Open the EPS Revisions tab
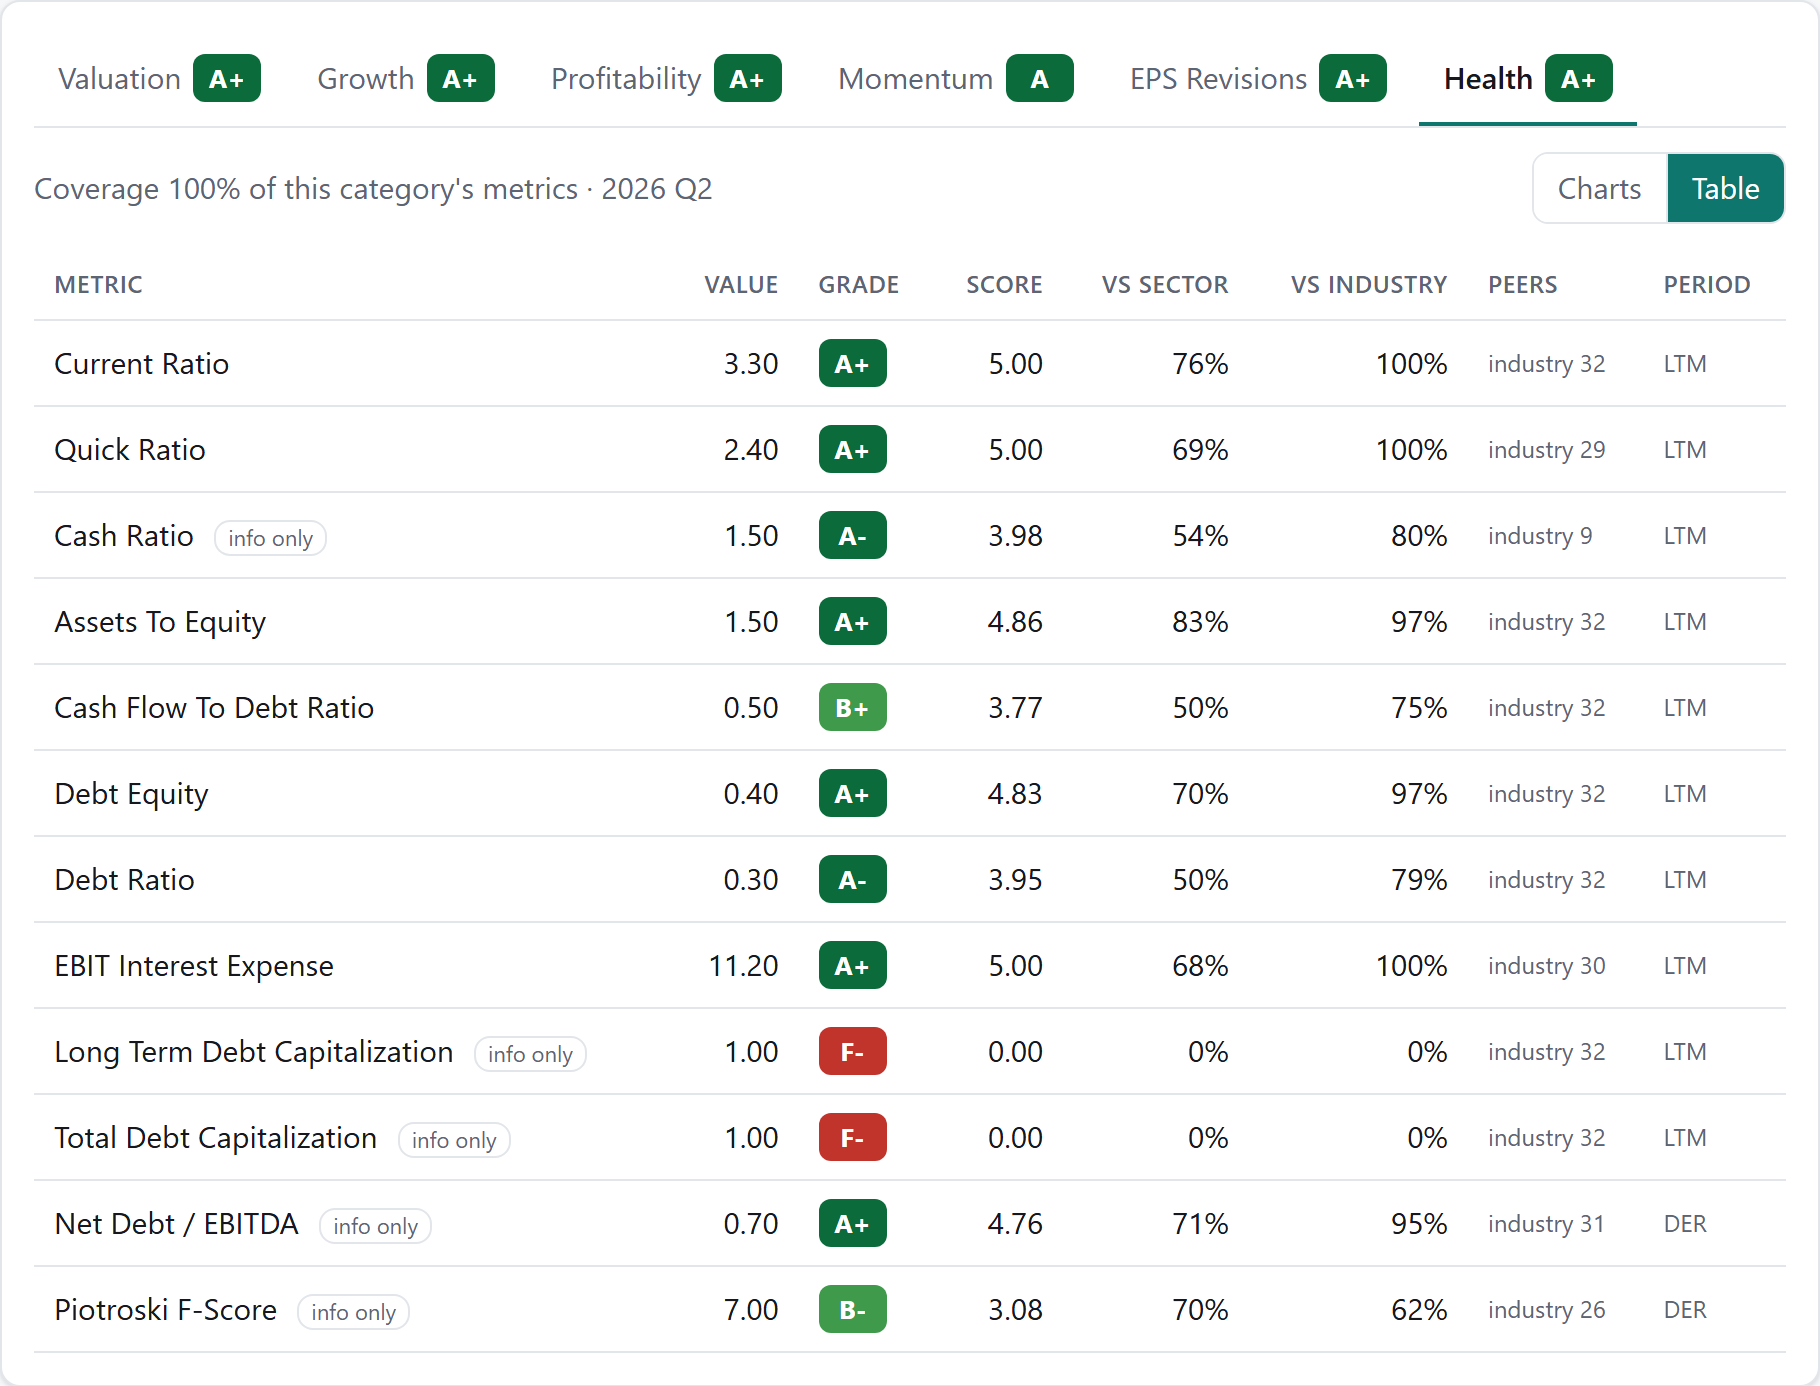Viewport: 1820px width, 1386px height. click(1258, 79)
